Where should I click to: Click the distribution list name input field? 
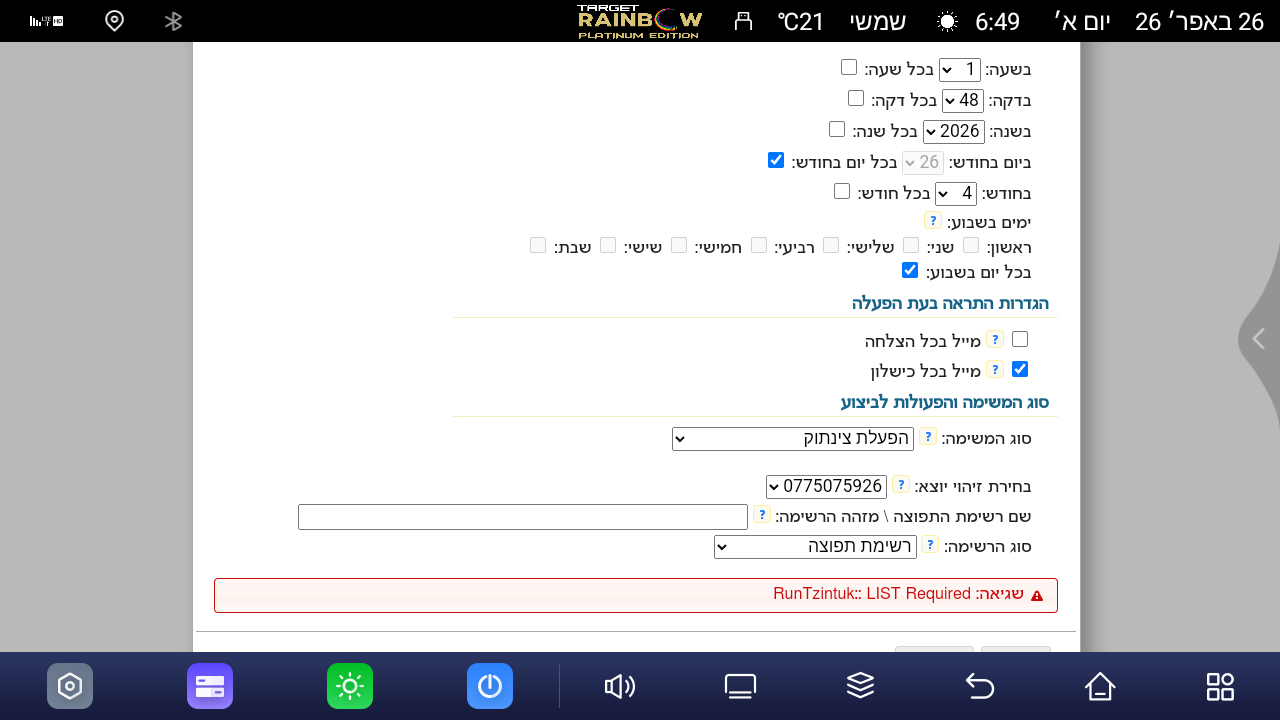click(523, 517)
